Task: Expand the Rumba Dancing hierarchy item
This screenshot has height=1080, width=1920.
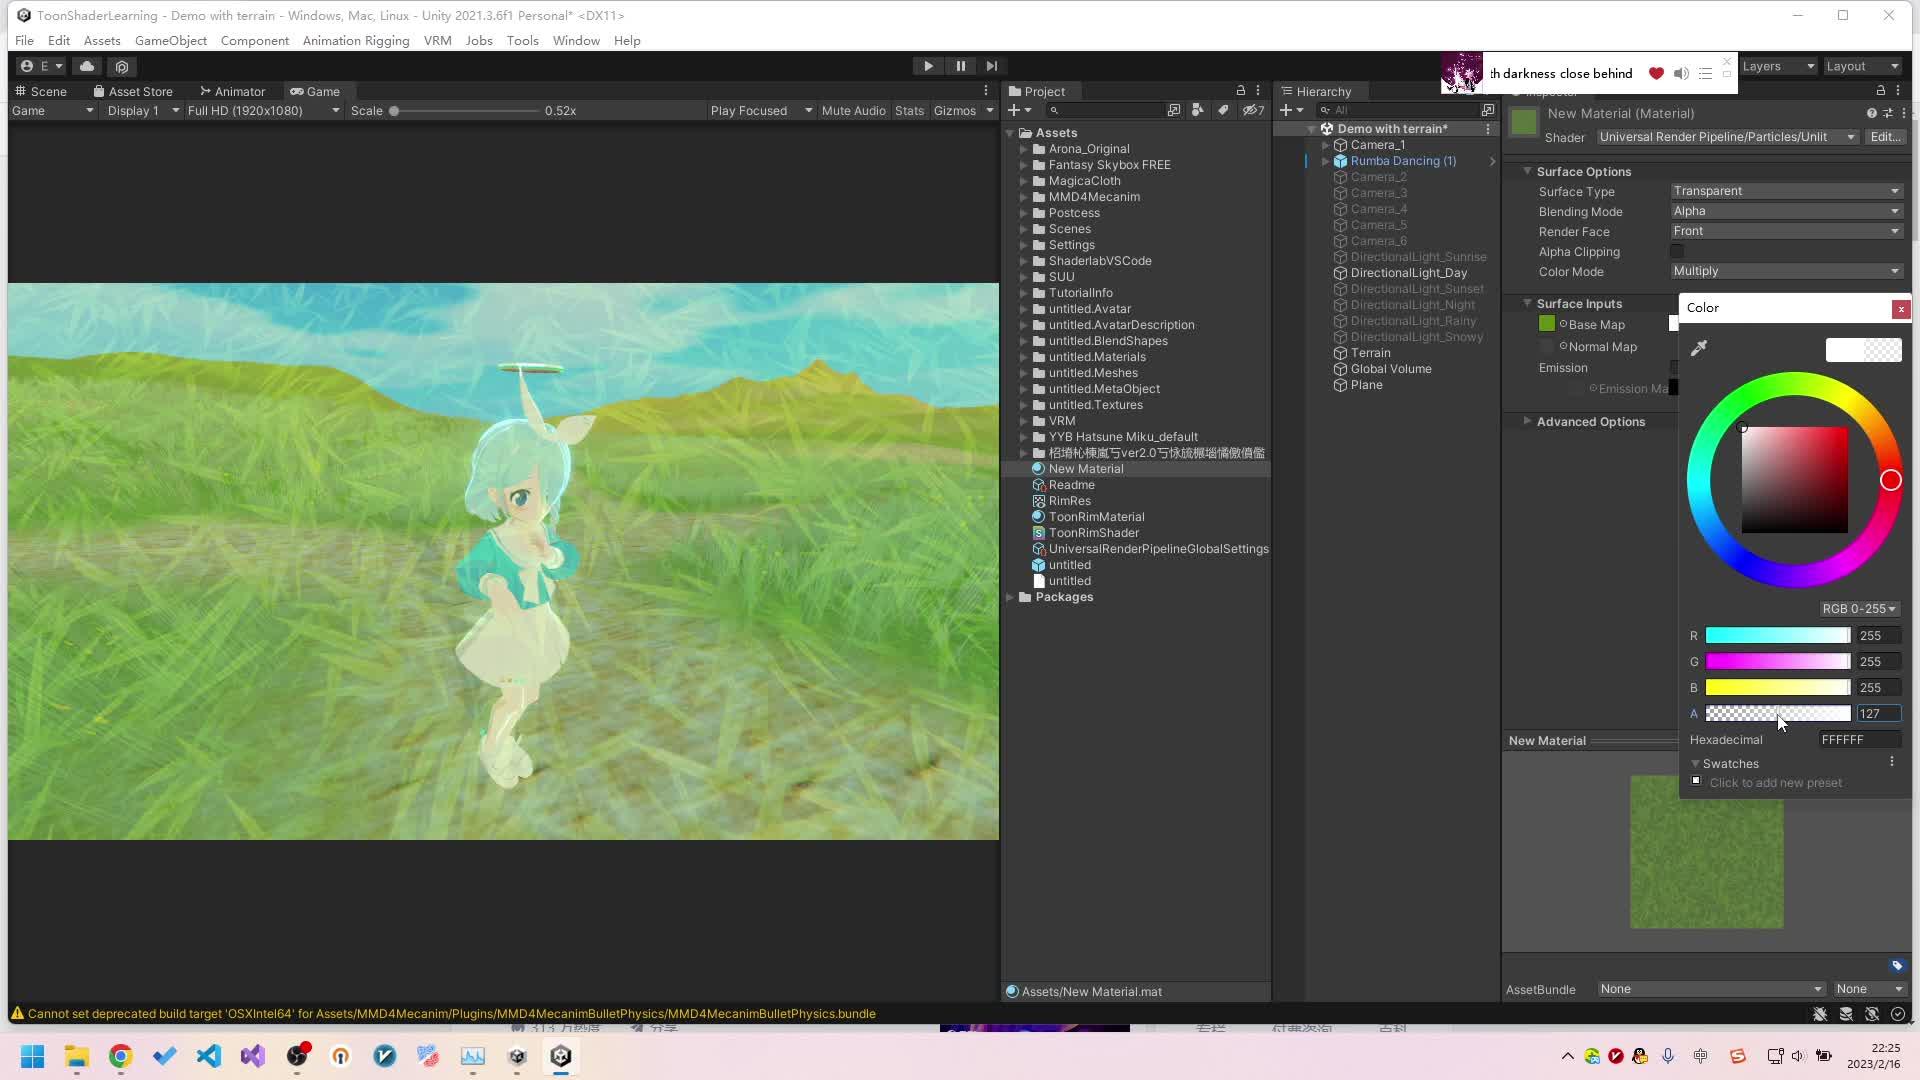Action: pos(1326,160)
